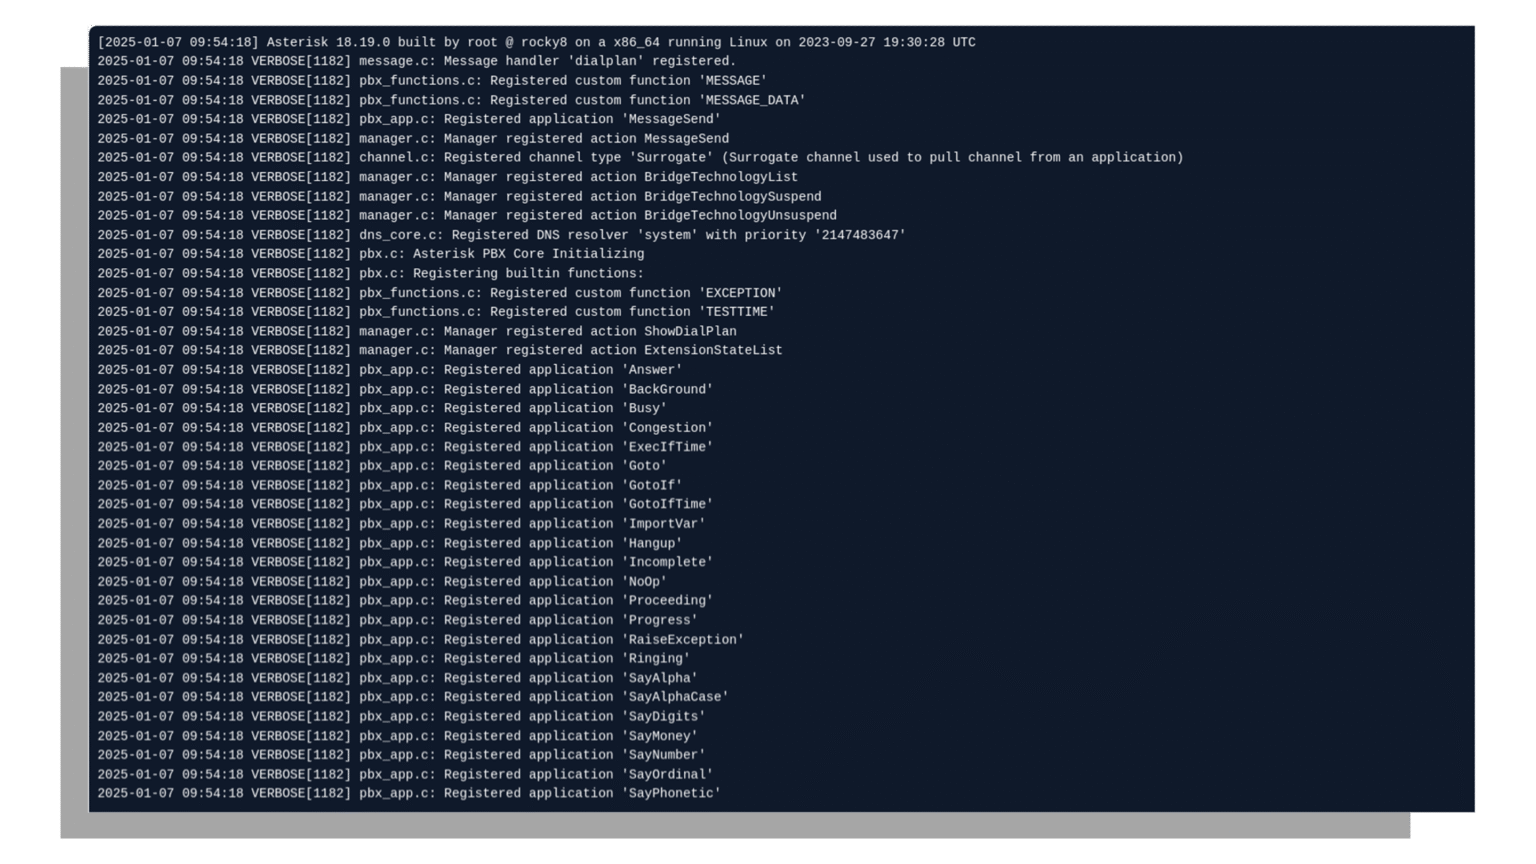This screenshot has width=1536, height=864.
Task: Select the line registering custom function 'MESSAGE_DATA'
Action: pyautogui.click(x=451, y=100)
